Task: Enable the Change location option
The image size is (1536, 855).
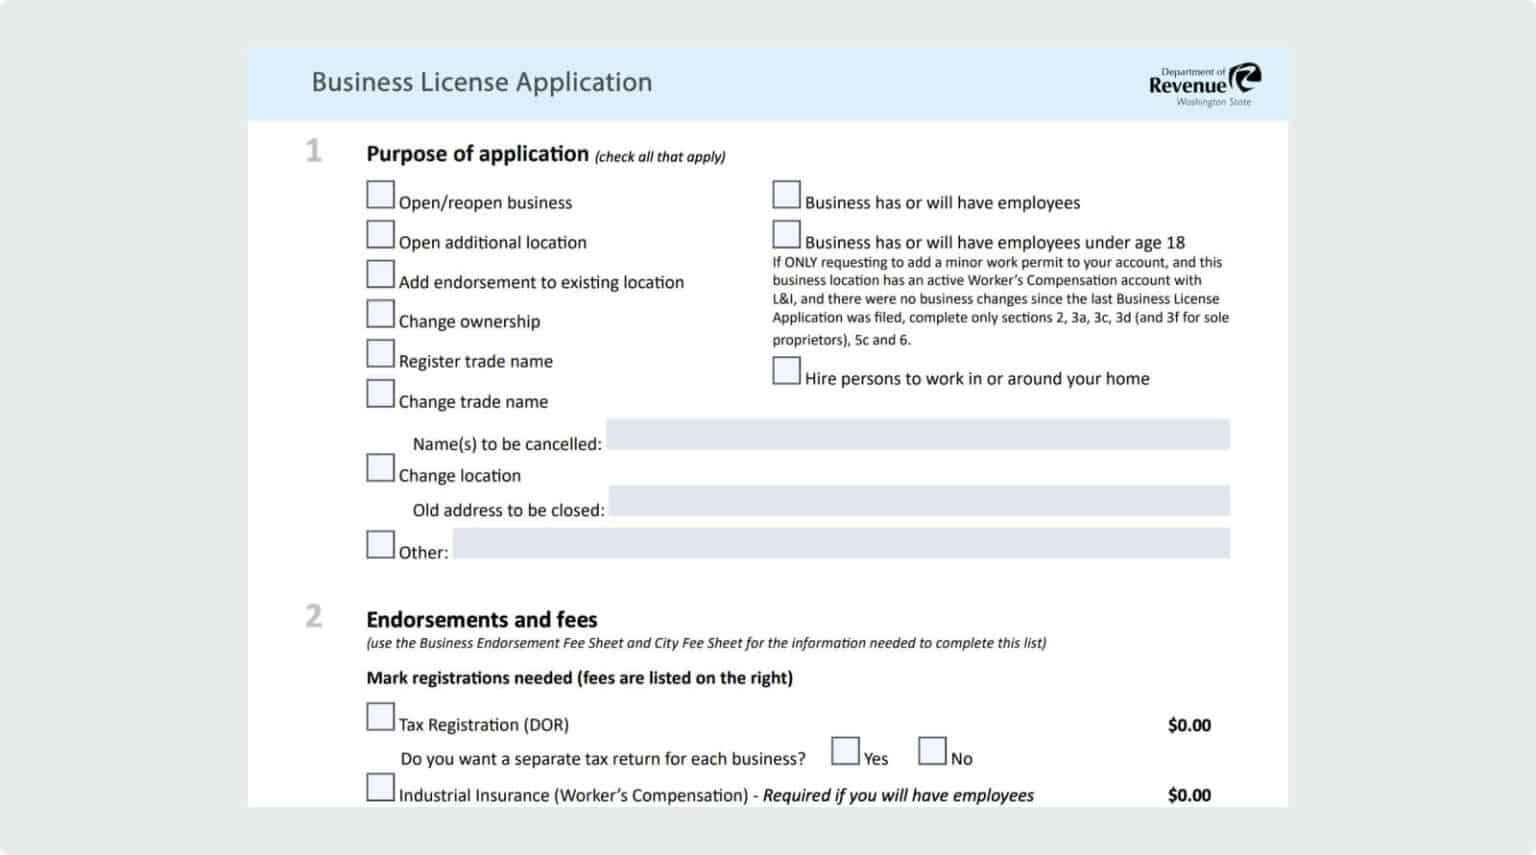Action: (380, 466)
